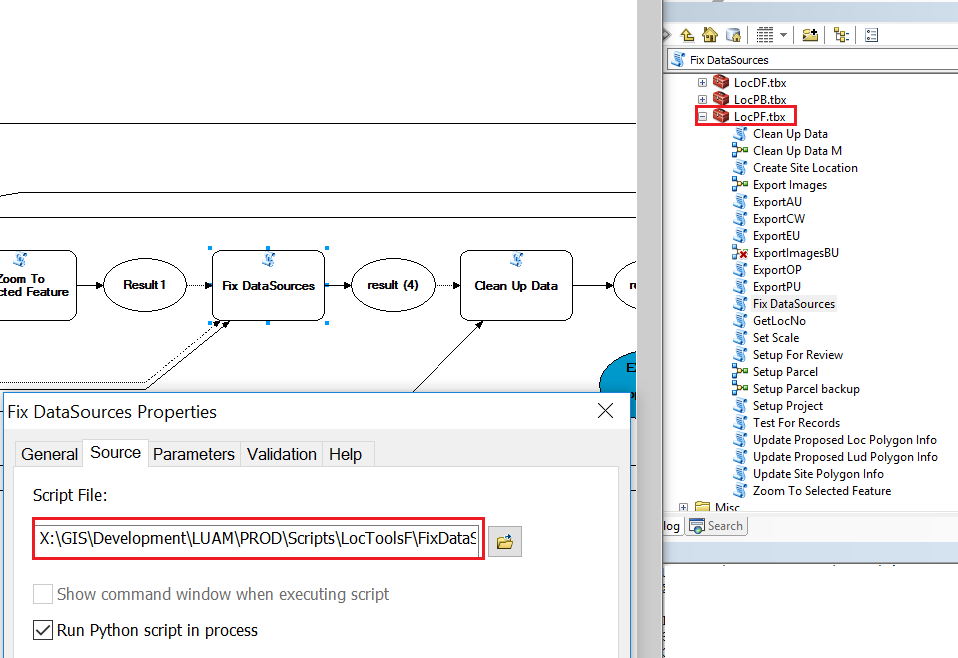Select the ExportAU script tool
Image resolution: width=958 pixels, height=658 pixels.
pos(777,202)
